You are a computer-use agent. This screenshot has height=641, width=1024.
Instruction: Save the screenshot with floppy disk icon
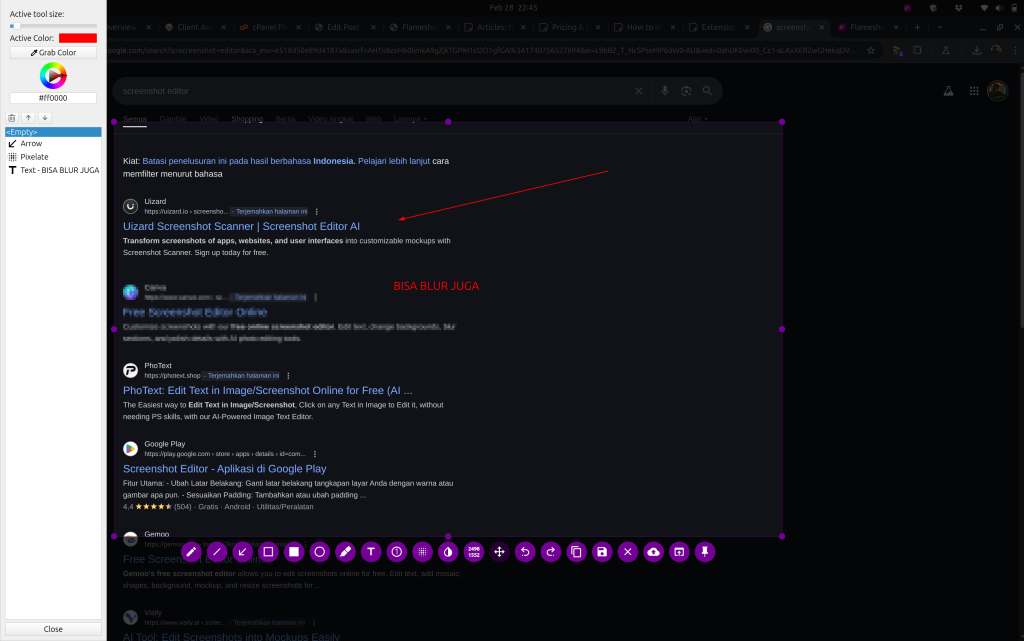(602, 551)
